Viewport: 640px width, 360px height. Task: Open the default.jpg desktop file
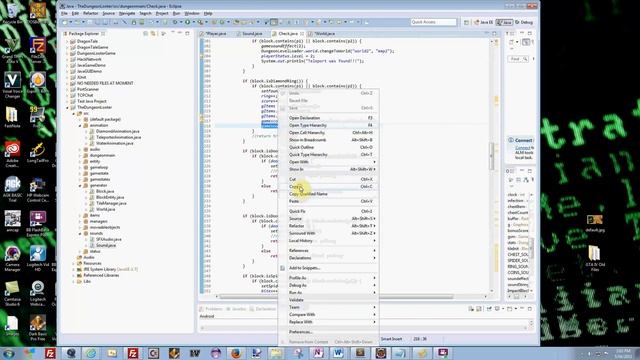tap(595, 223)
